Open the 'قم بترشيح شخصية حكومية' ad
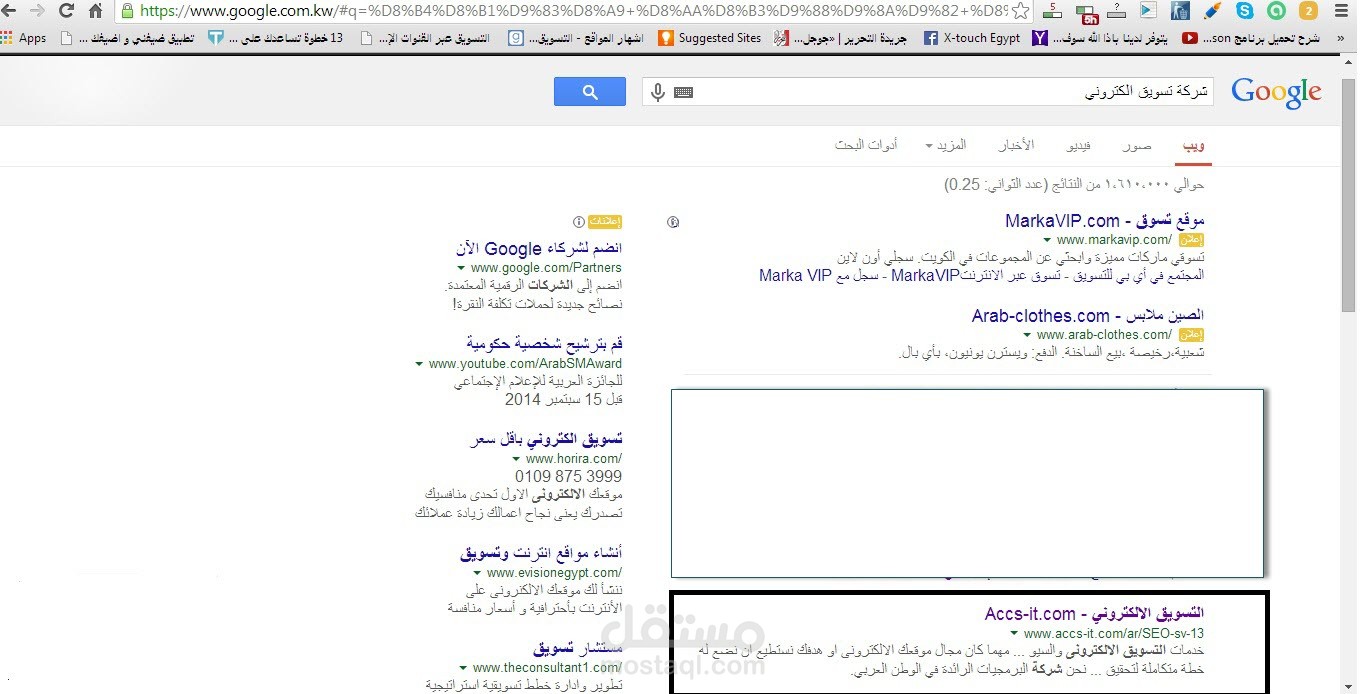This screenshot has width=1366, height=694. [x=544, y=344]
